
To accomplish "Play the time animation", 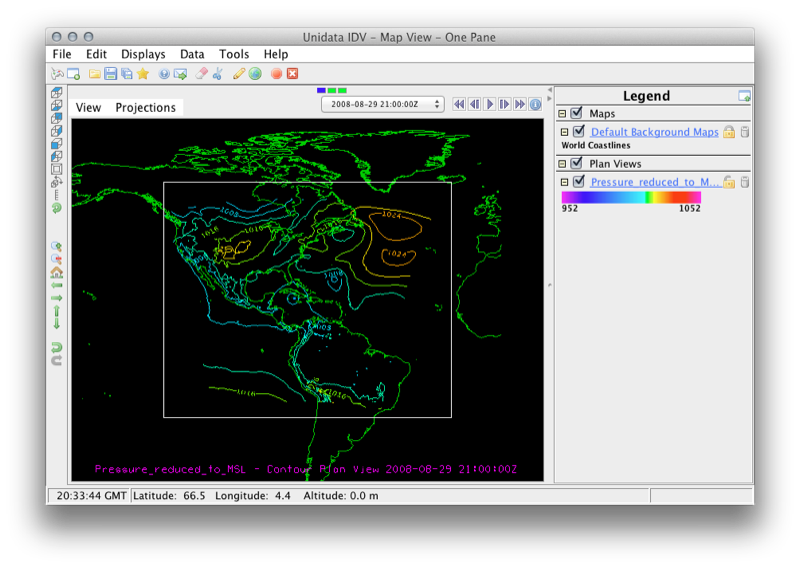I will click(490, 104).
